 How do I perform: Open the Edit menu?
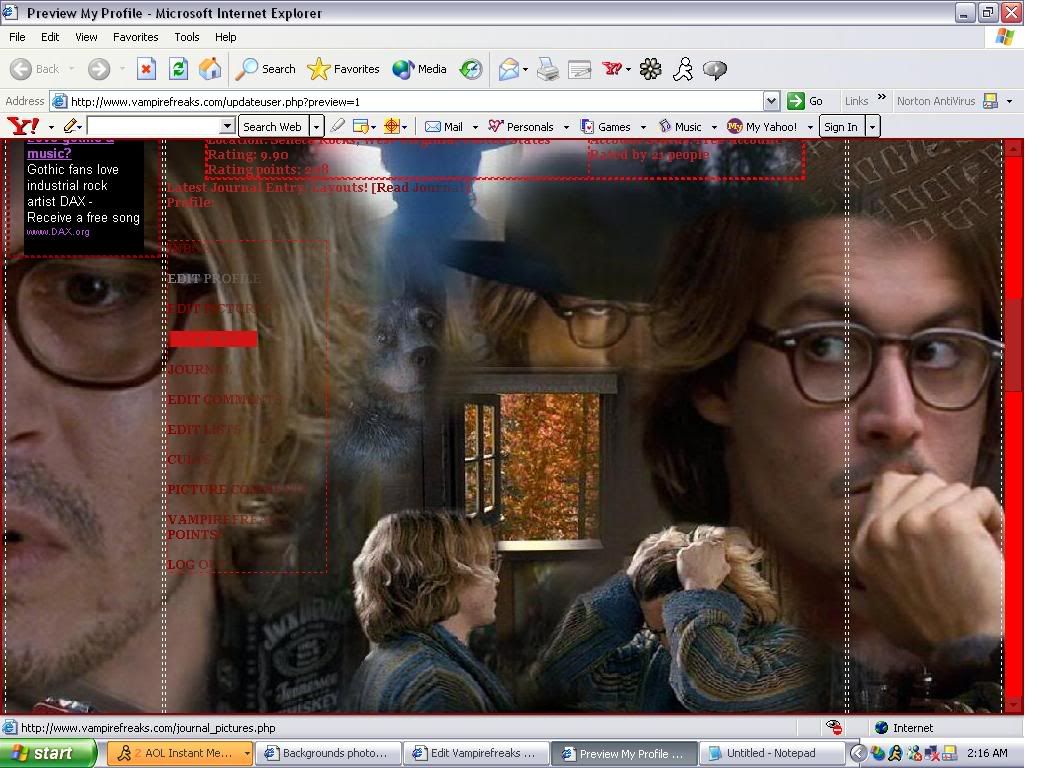click(50, 37)
